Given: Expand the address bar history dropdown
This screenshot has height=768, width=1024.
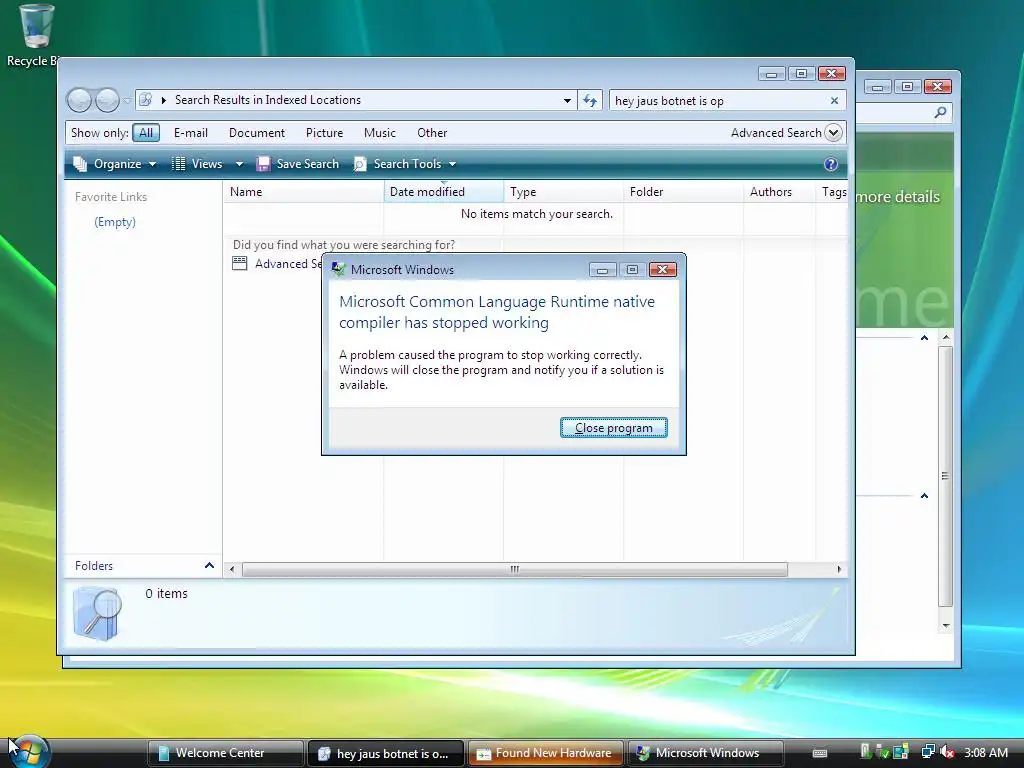Looking at the screenshot, I should 567,101.
